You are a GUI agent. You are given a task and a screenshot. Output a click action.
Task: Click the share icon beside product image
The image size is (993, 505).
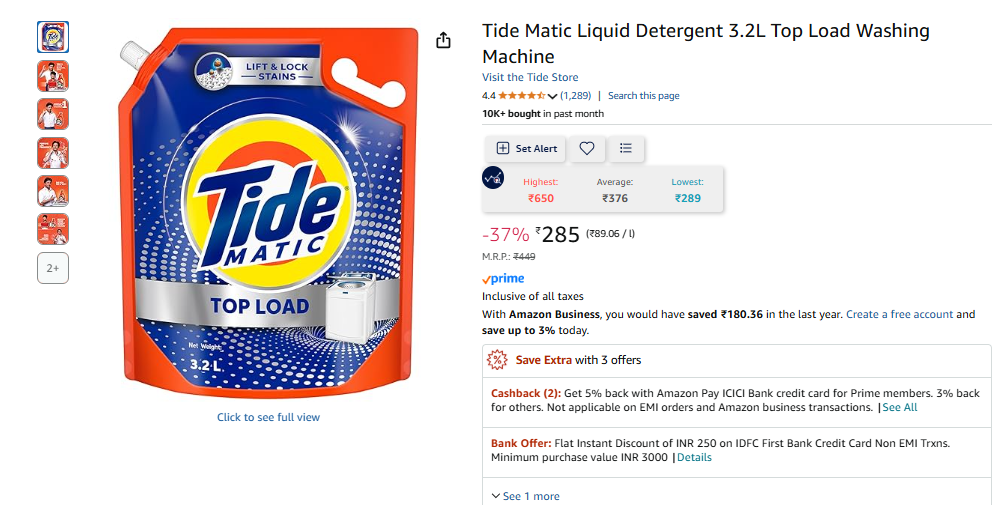[443, 40]
